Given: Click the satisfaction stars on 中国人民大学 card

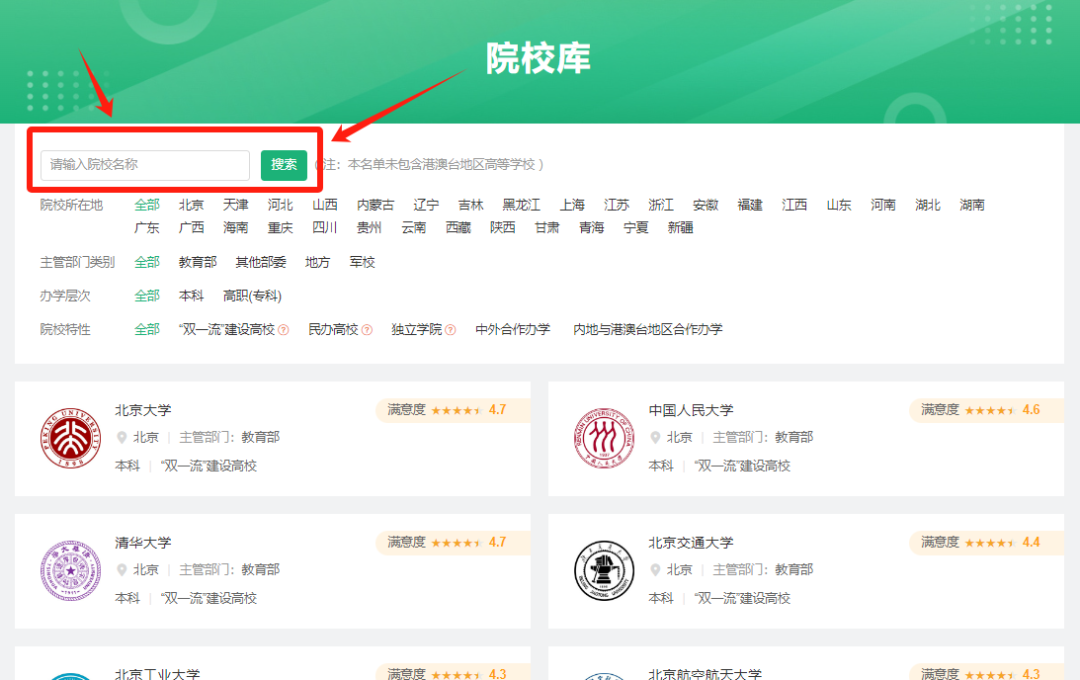Looking at the screenshot, I should coord(990,411).
